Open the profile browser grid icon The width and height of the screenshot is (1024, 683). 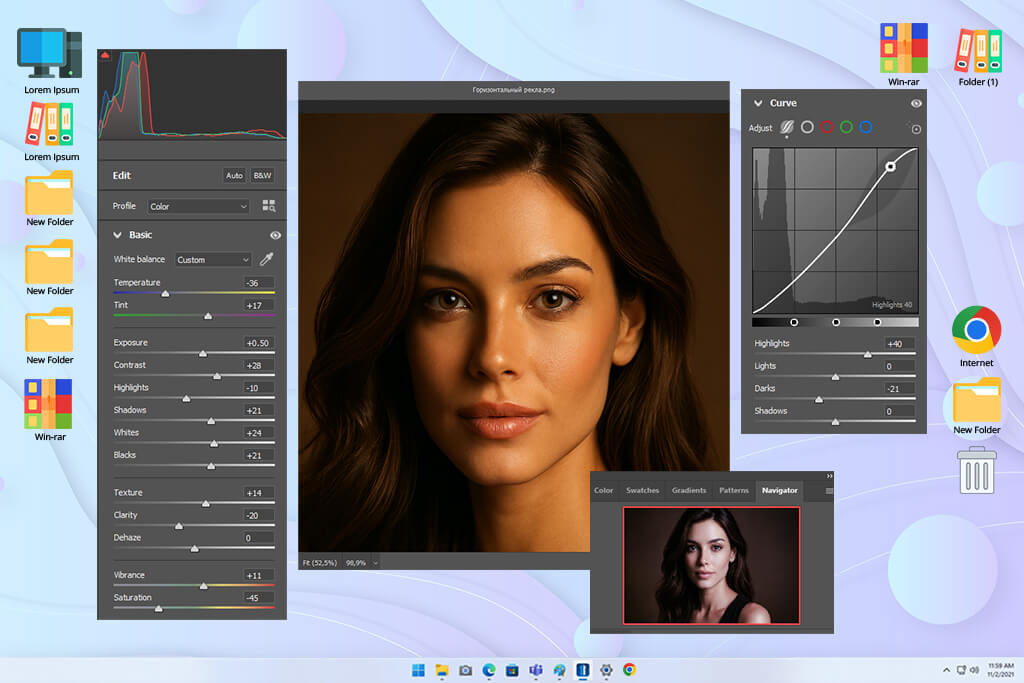point(268,206)
